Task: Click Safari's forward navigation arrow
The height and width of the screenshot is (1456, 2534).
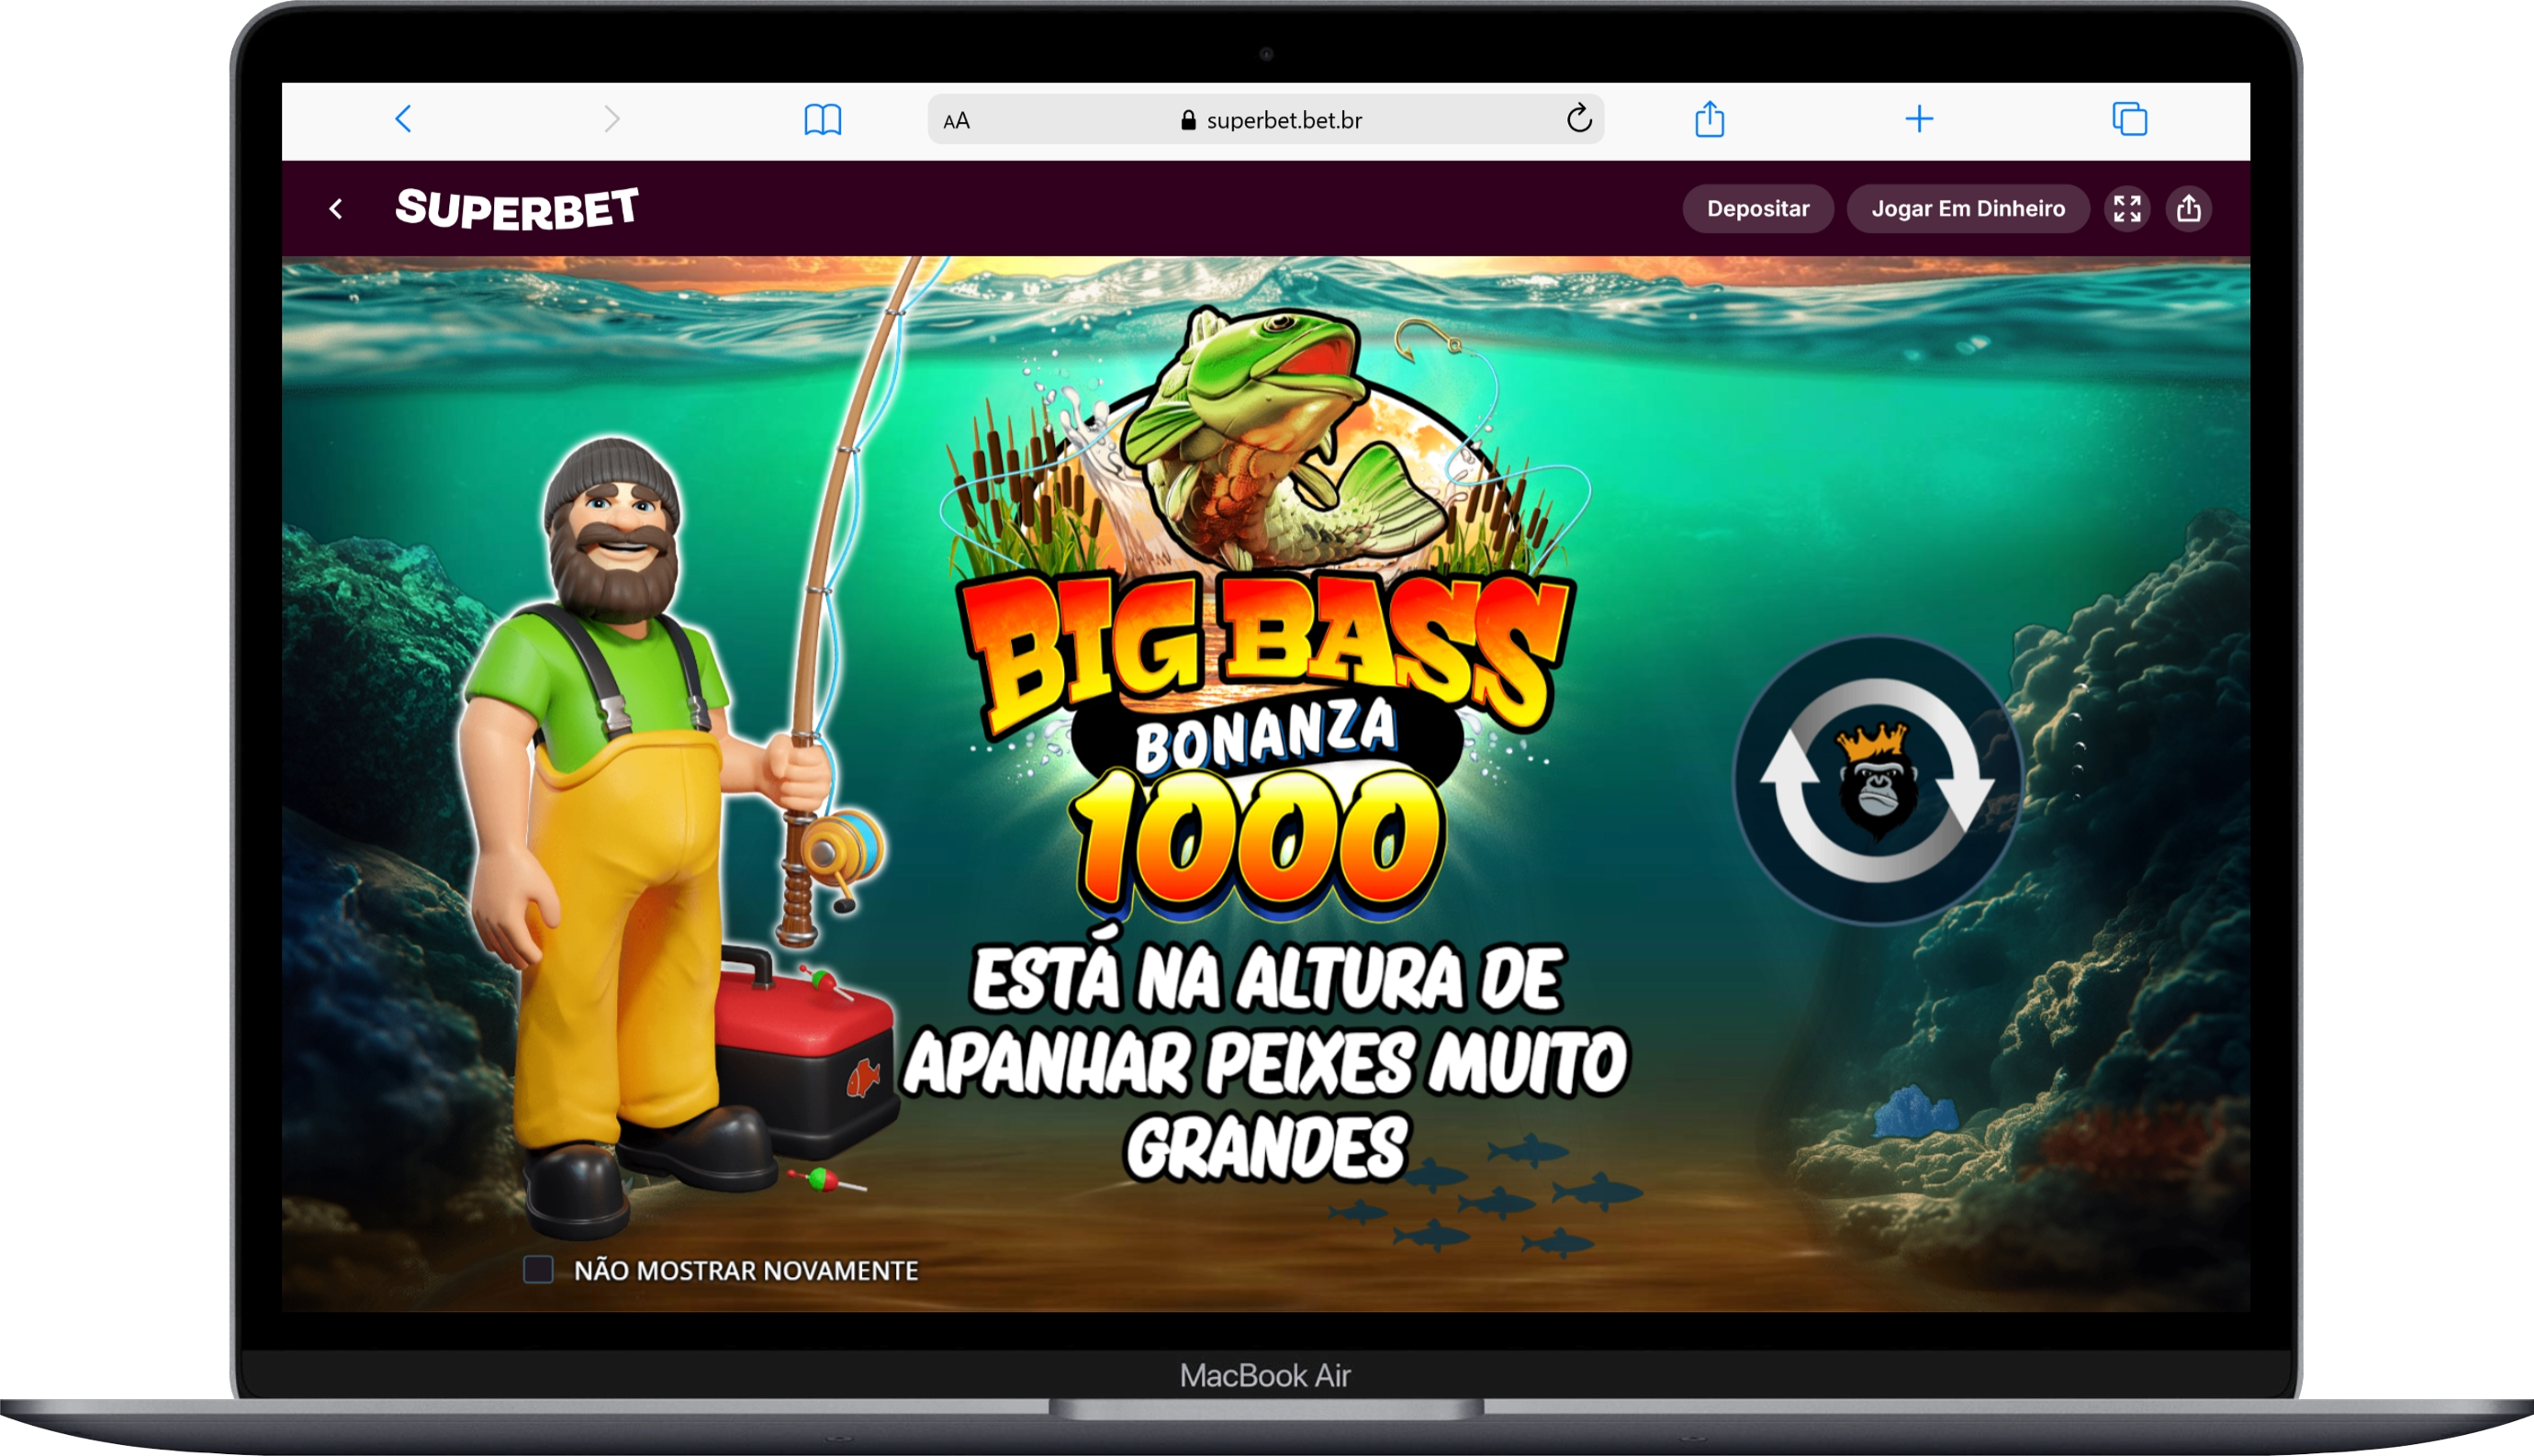Action: tap(612, 119)
